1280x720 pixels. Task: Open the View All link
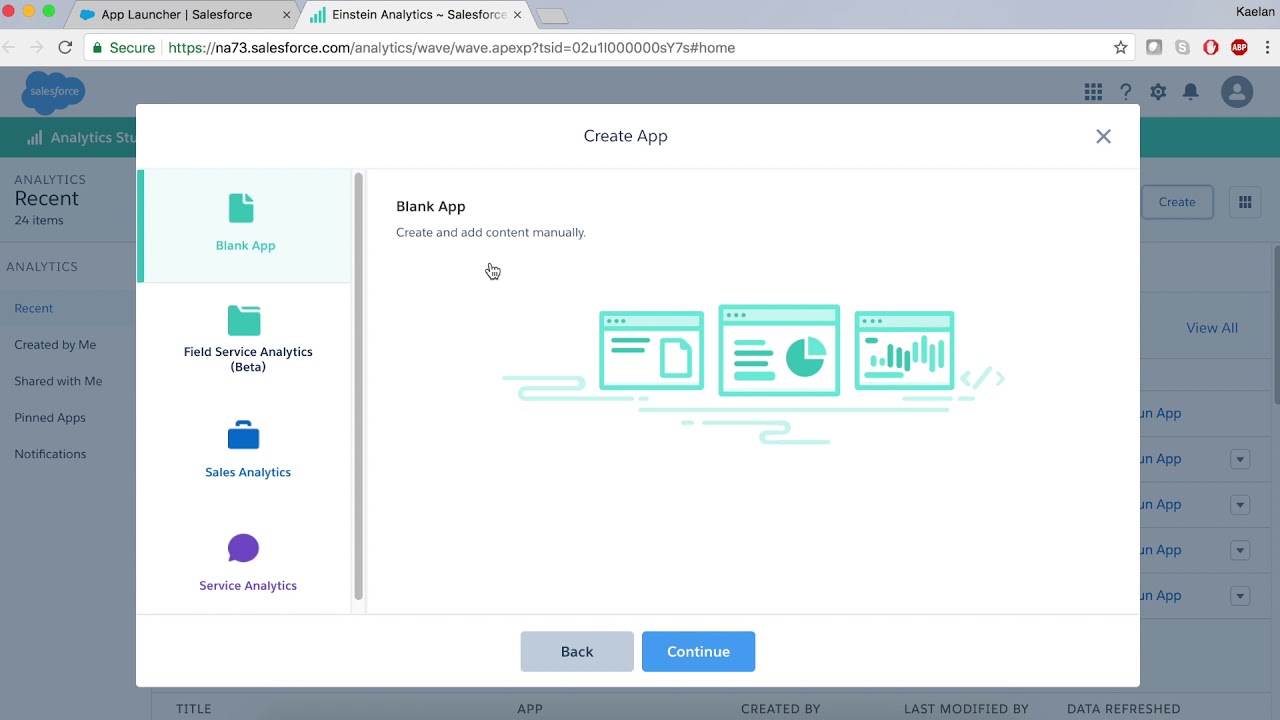[x=1212, y=328]
